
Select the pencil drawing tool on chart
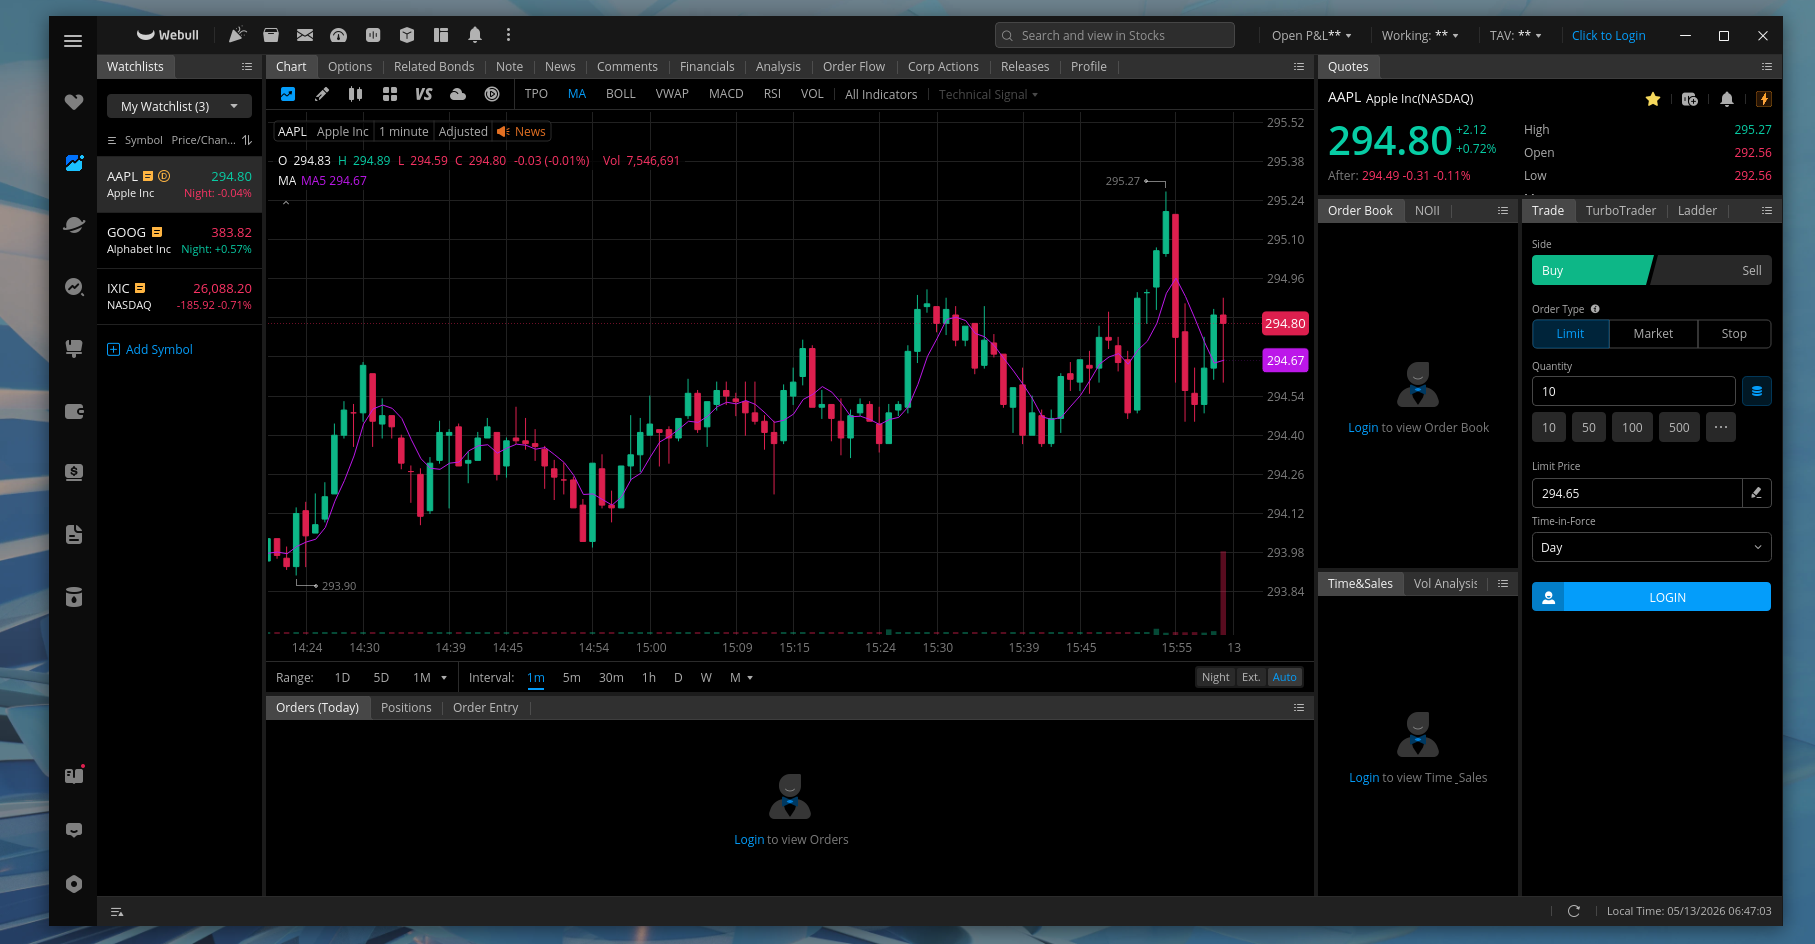(322, 94)
